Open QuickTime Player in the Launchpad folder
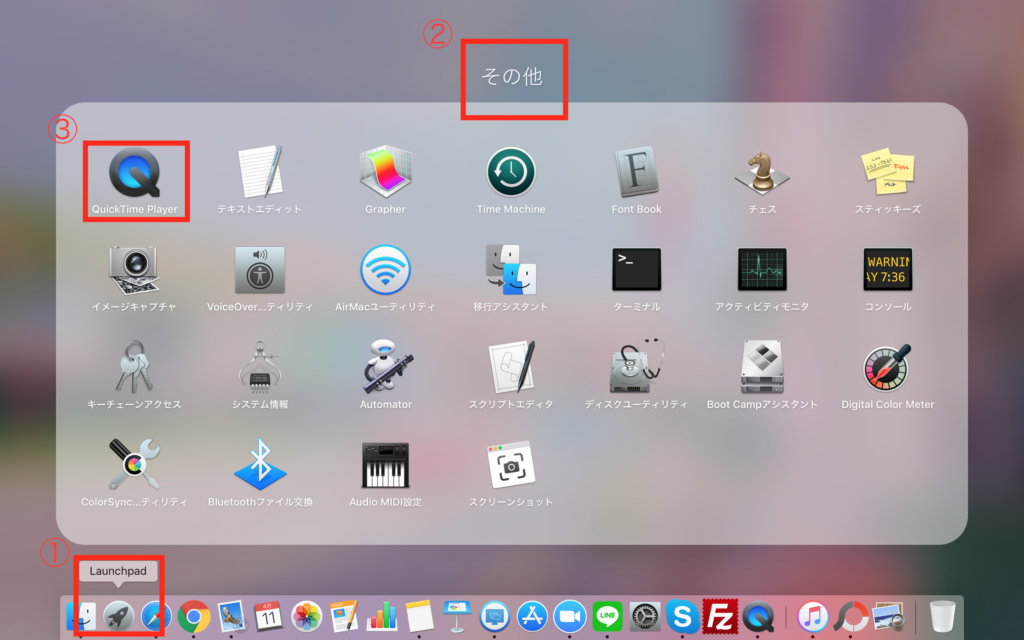 135,172
